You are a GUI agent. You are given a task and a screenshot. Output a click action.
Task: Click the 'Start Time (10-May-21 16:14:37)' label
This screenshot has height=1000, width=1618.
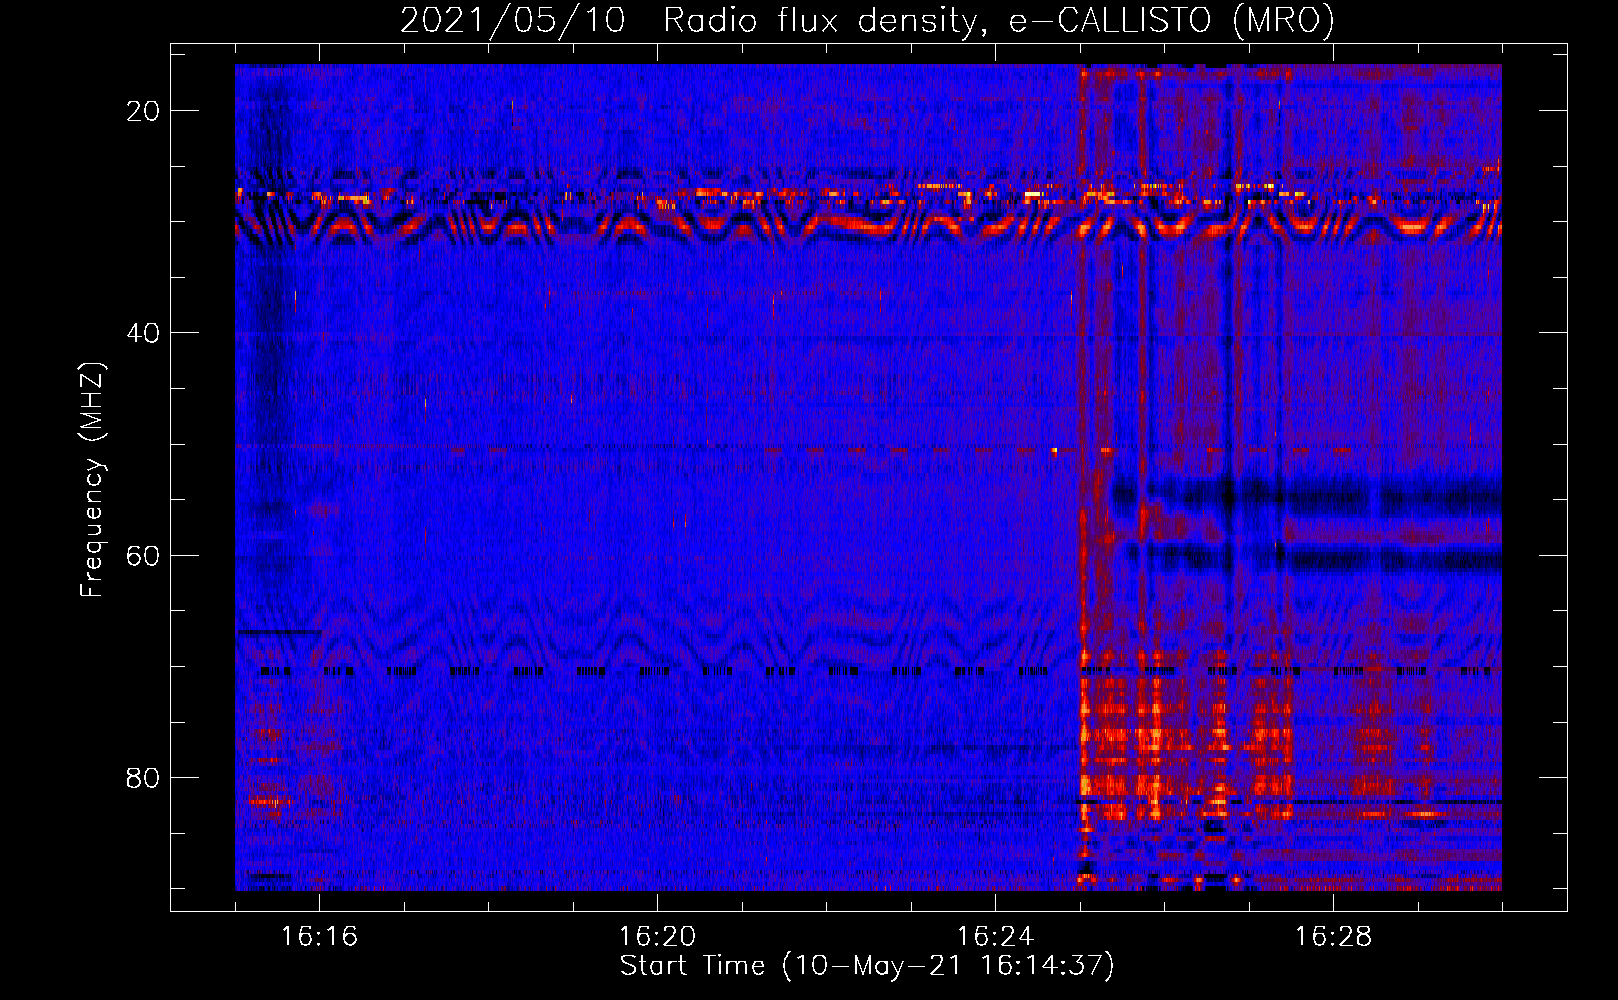tap(867, 966)
